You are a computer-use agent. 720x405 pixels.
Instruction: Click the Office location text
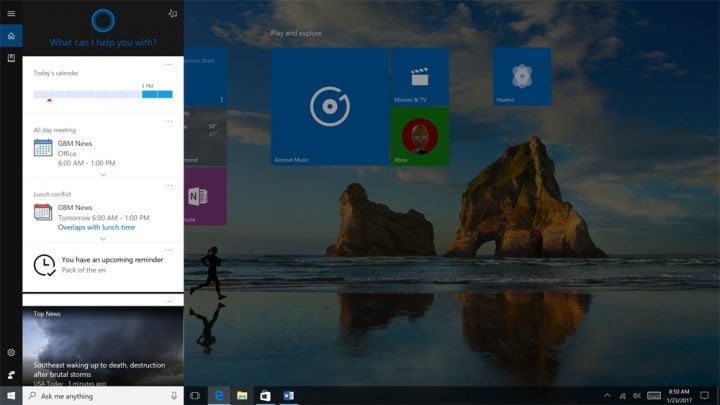(67, 153)
